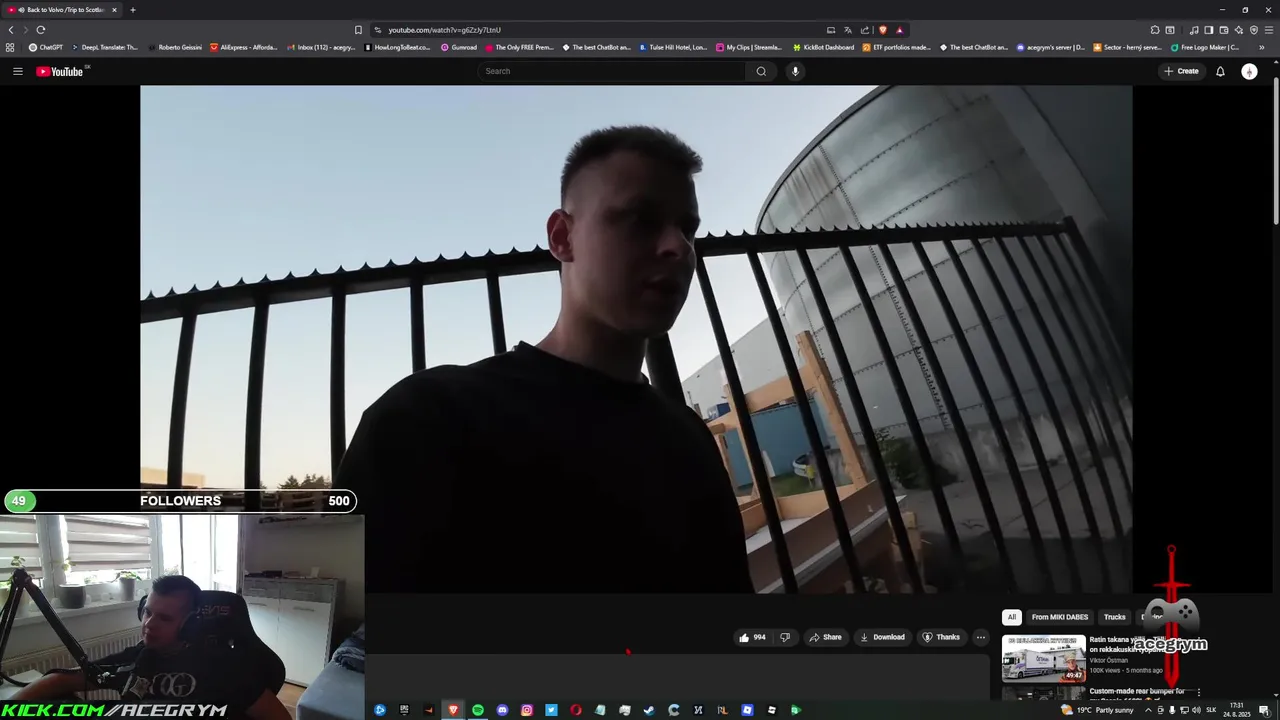Show hidden bookmarks overflow chevron
Screen dimensions: 1280x720
click(1262, 47)
